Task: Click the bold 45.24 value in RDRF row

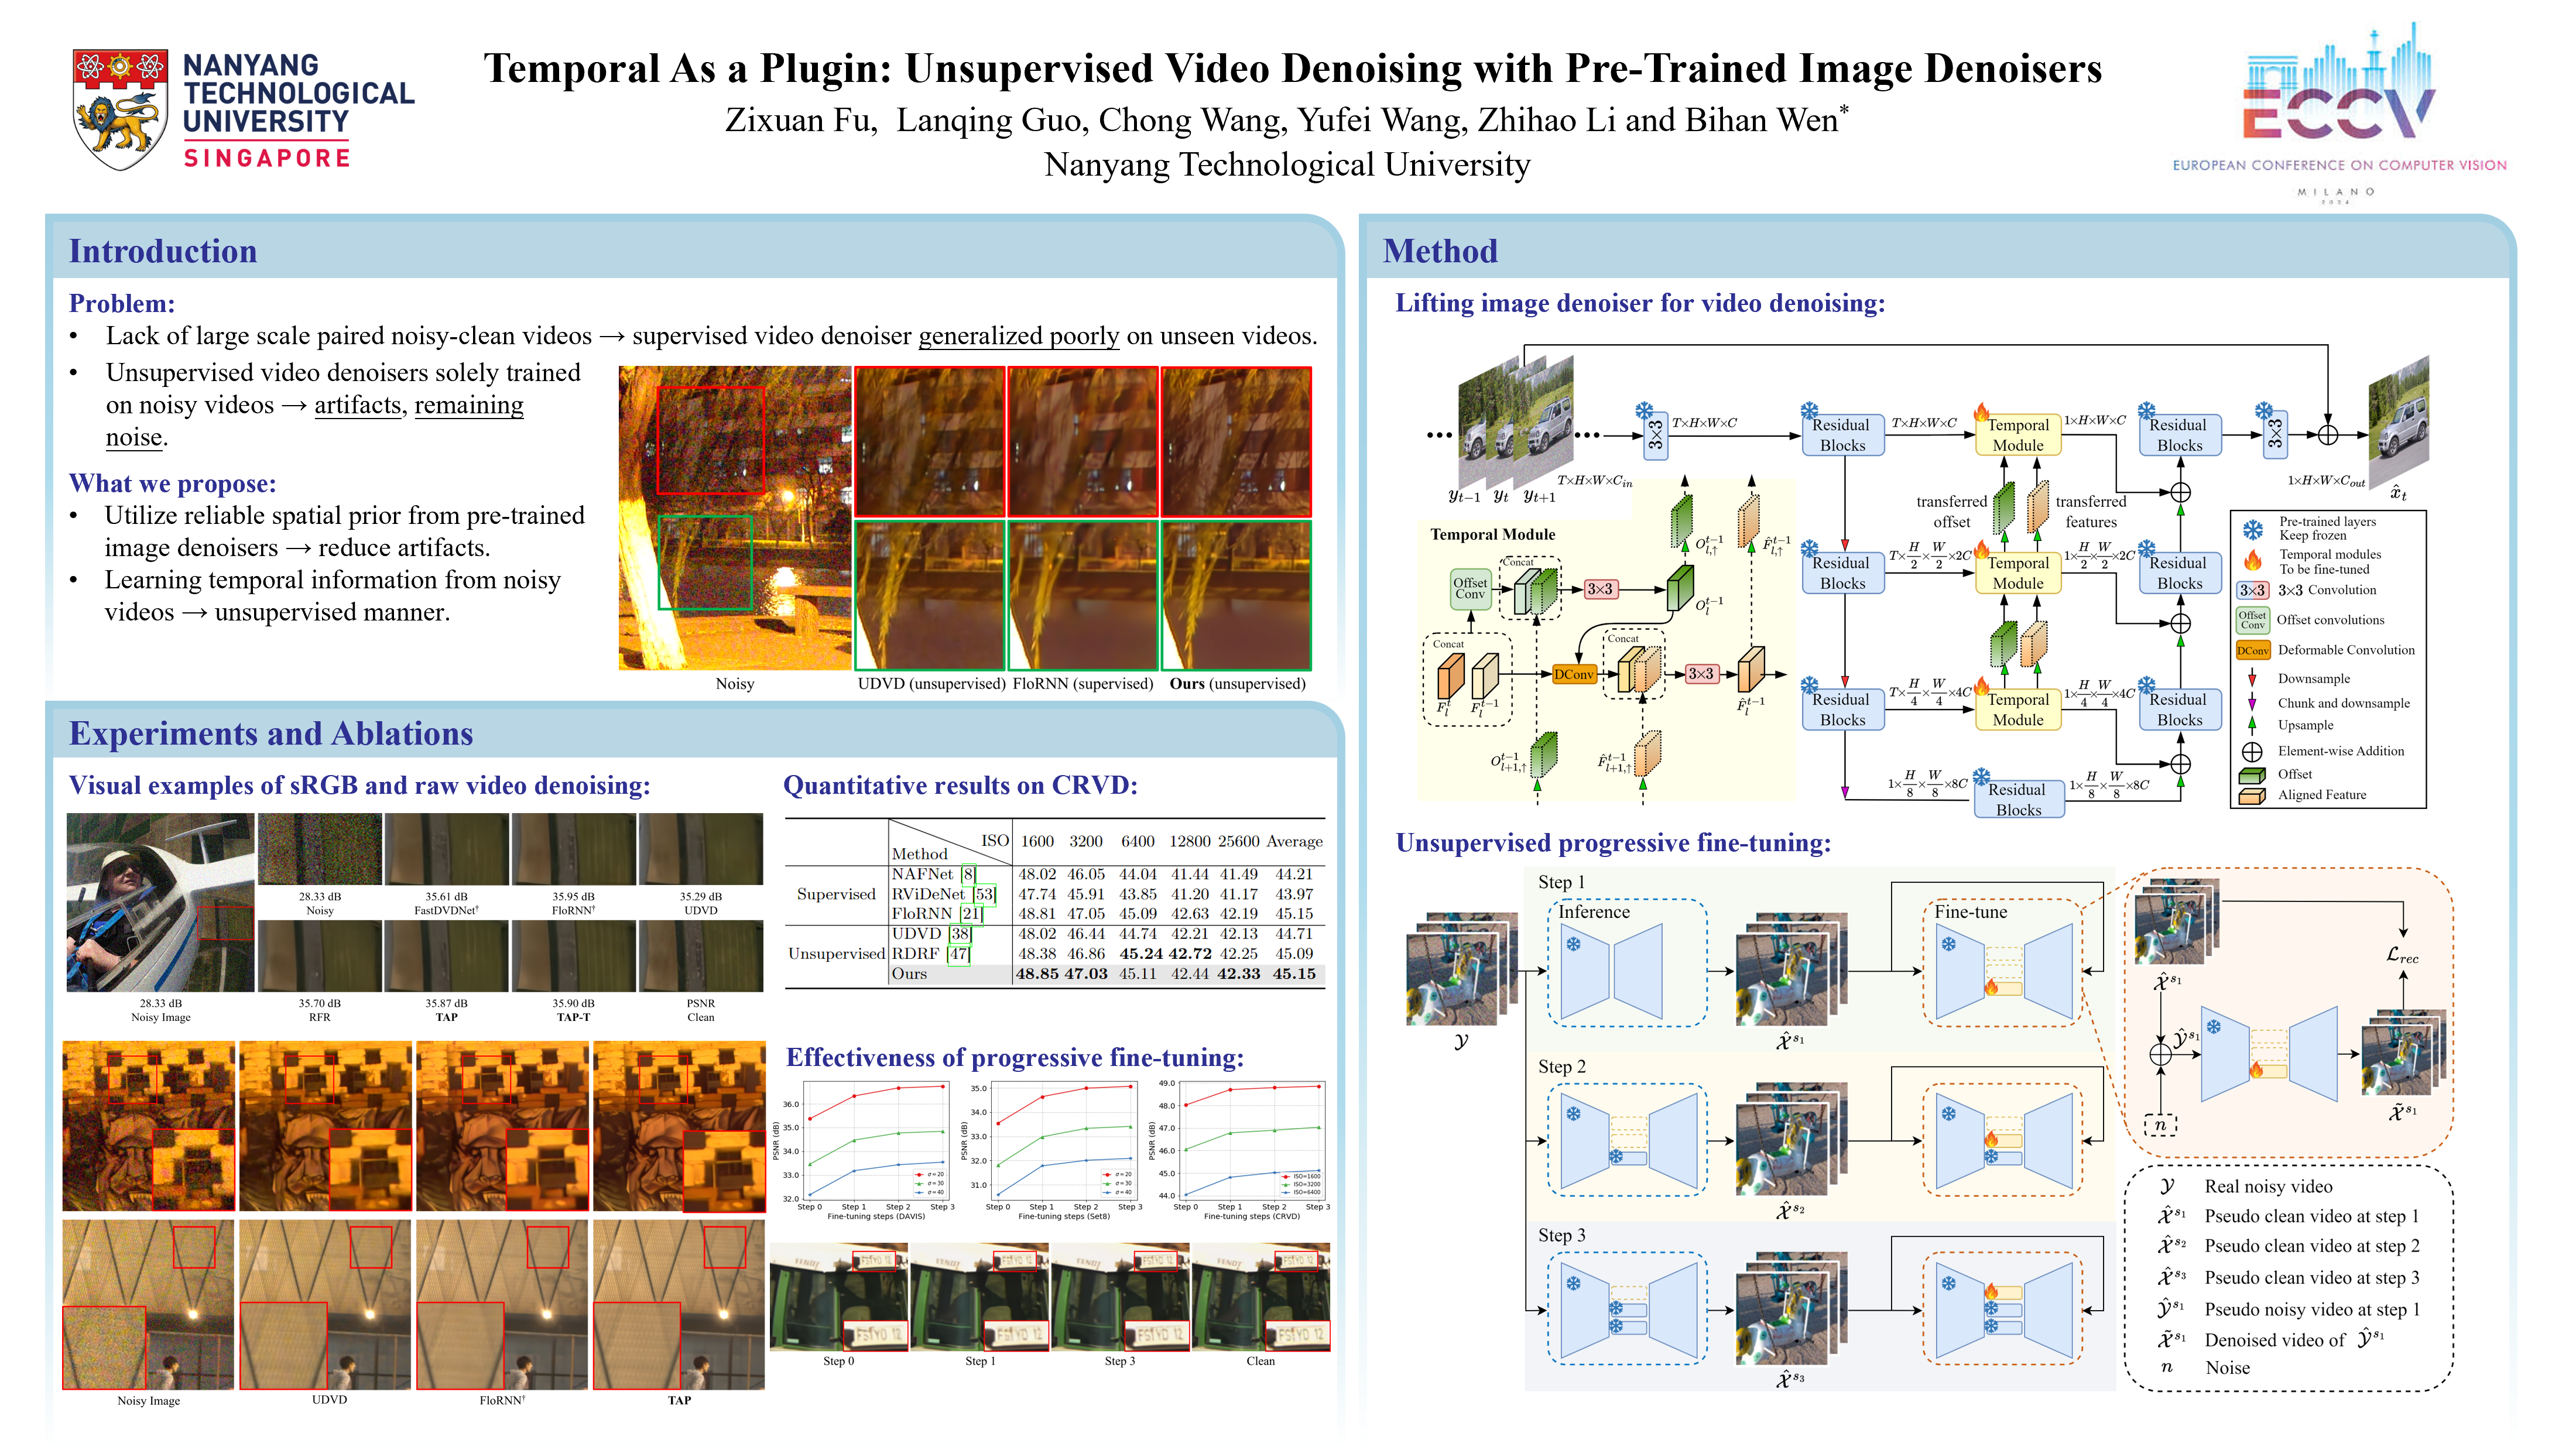Action: (x=1141, y=954)
